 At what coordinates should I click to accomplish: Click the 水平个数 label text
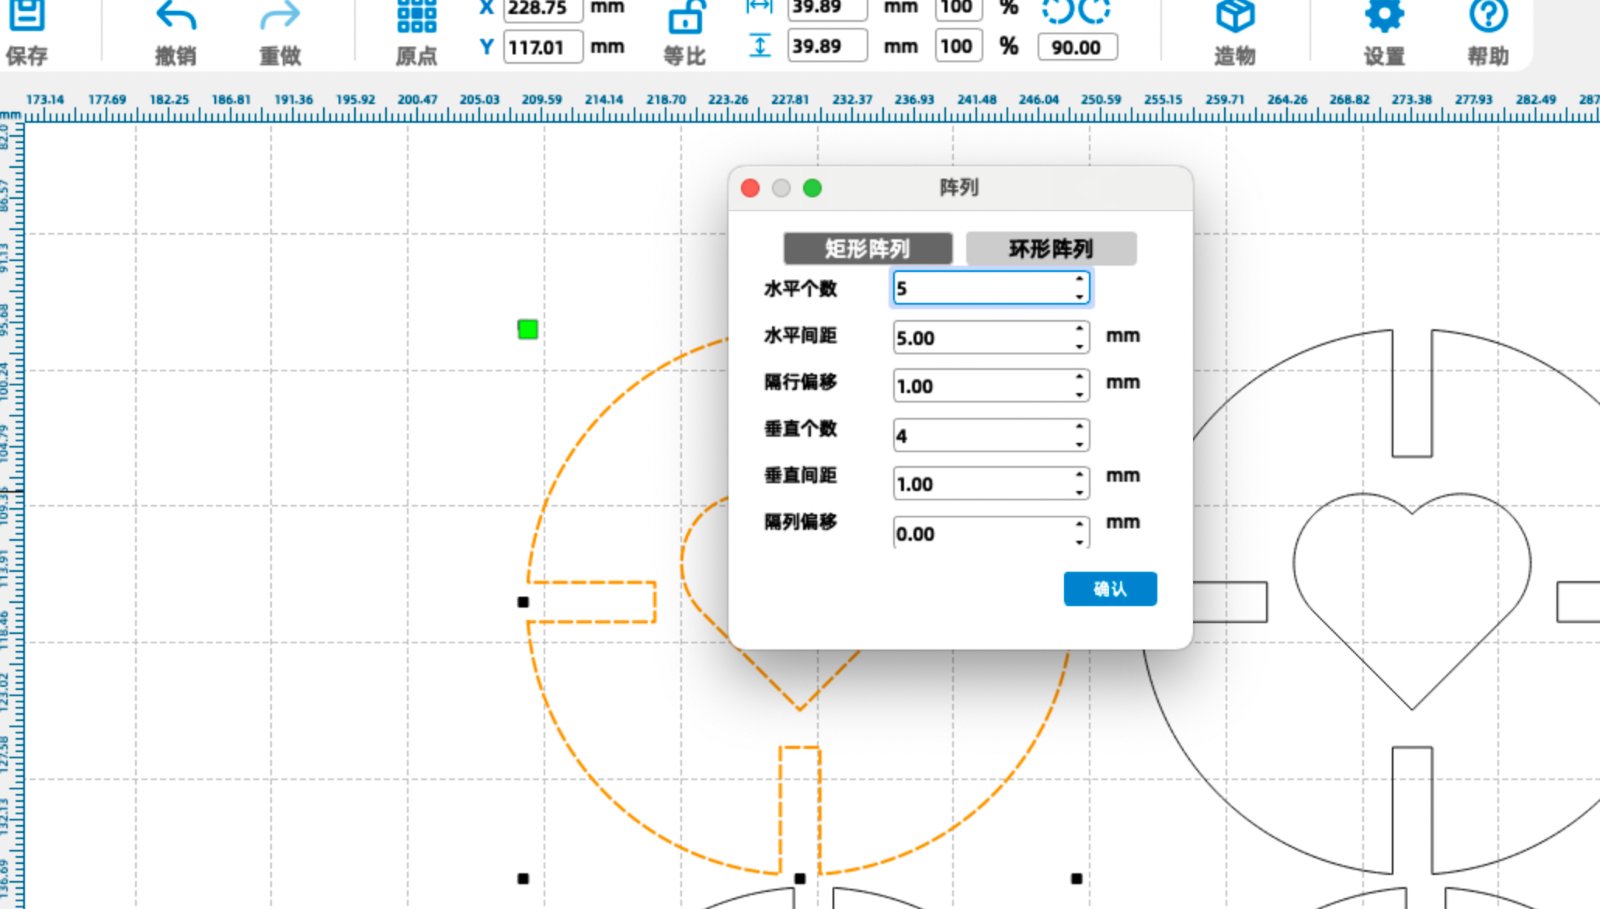[x=801, y=289]
